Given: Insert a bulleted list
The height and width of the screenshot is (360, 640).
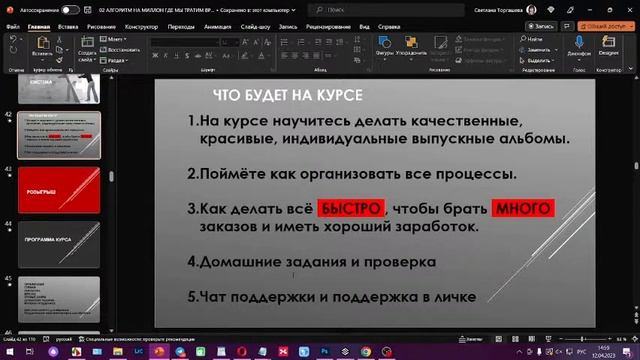Looking at the screenshot, I should (x=284, y=42).
